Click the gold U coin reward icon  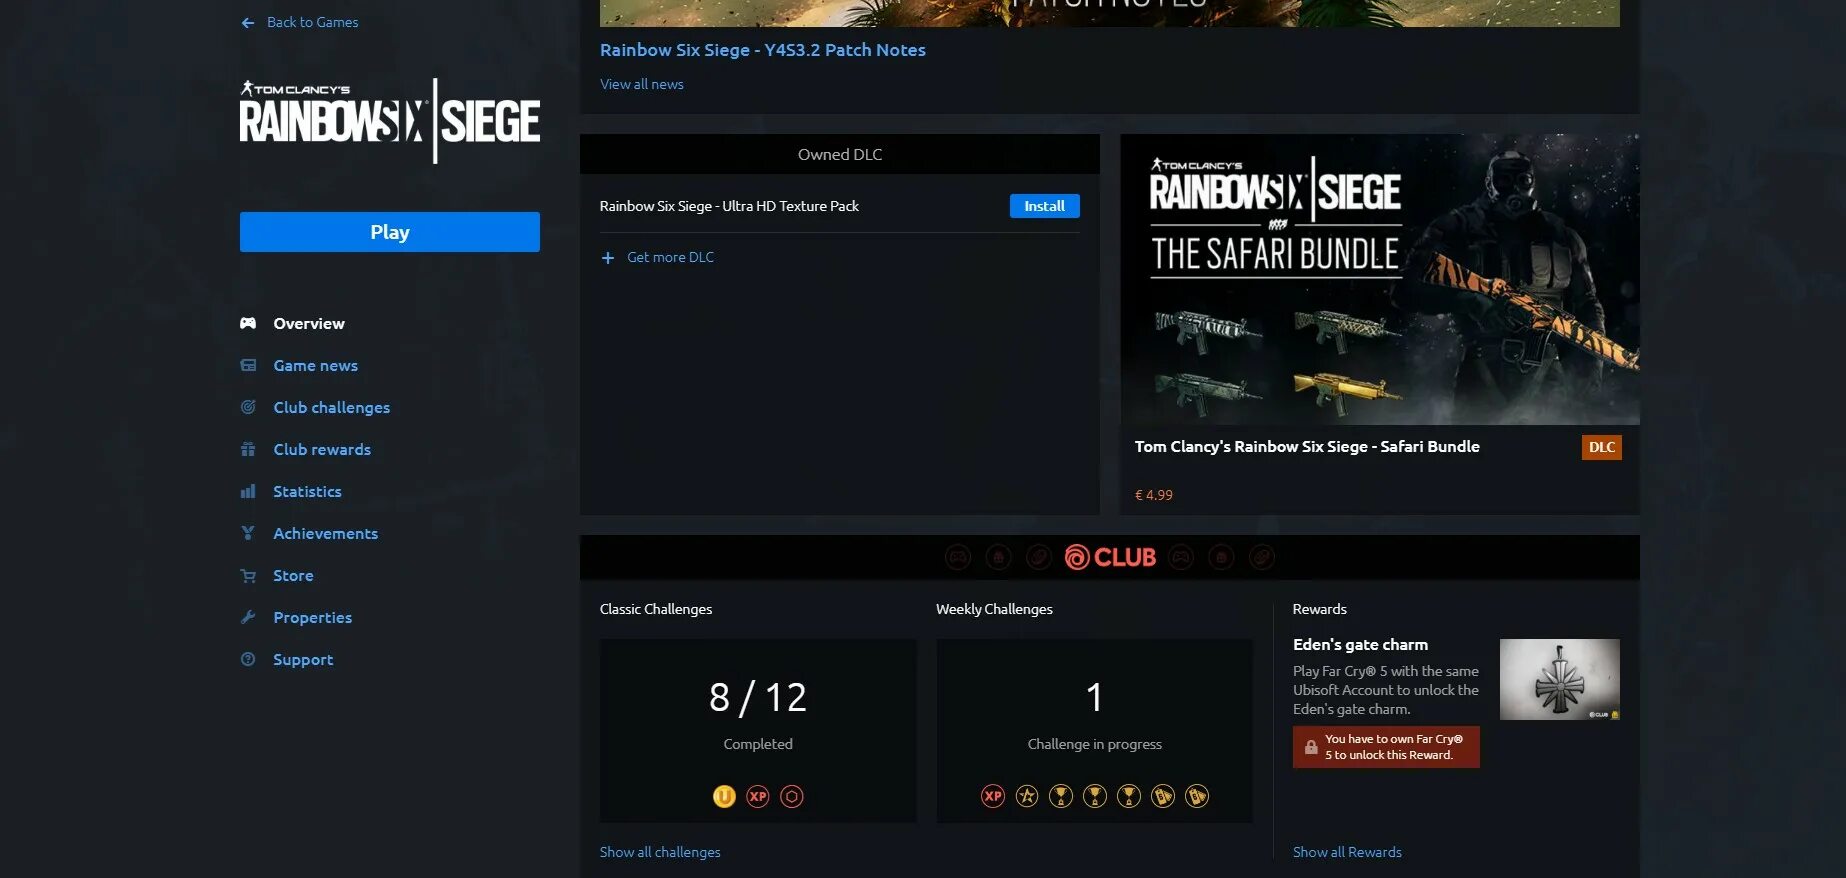(724, 796)
